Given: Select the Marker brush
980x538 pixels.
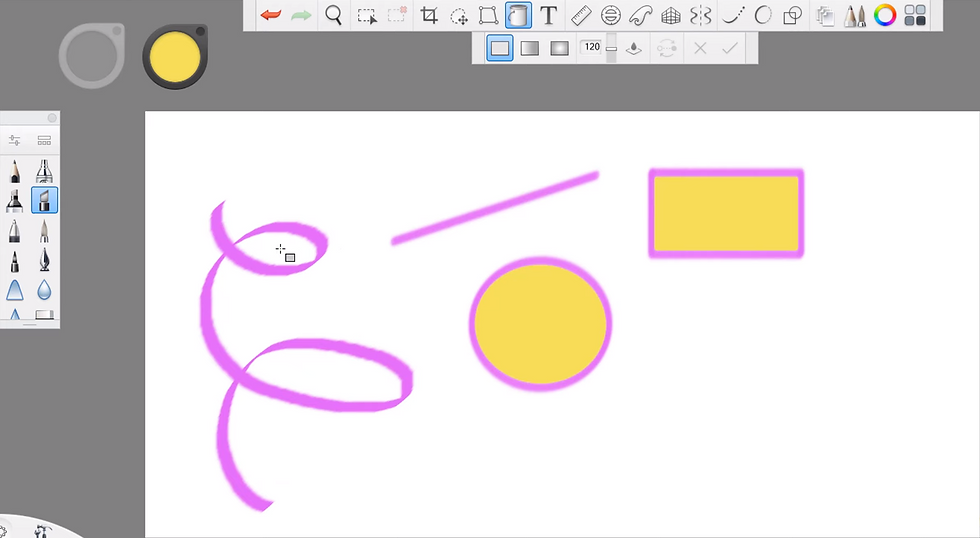Looking at the screenshot, I should (x=14, y=201).
